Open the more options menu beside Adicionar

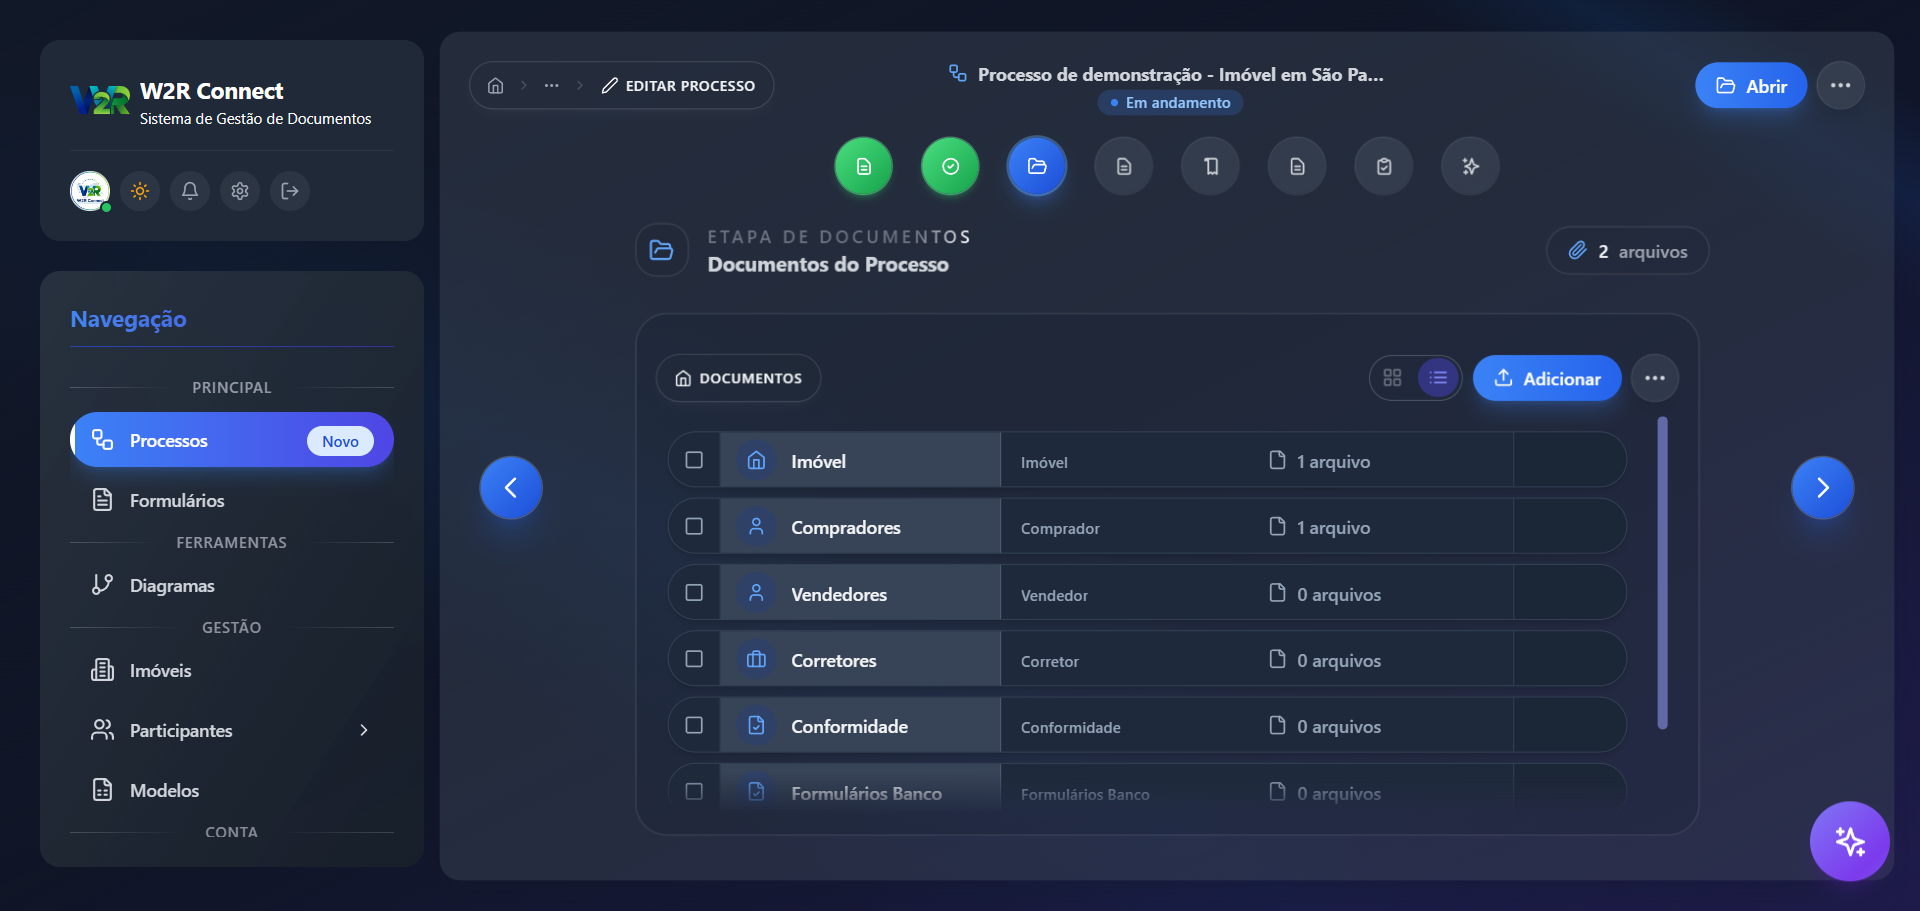pos(1655,378)
